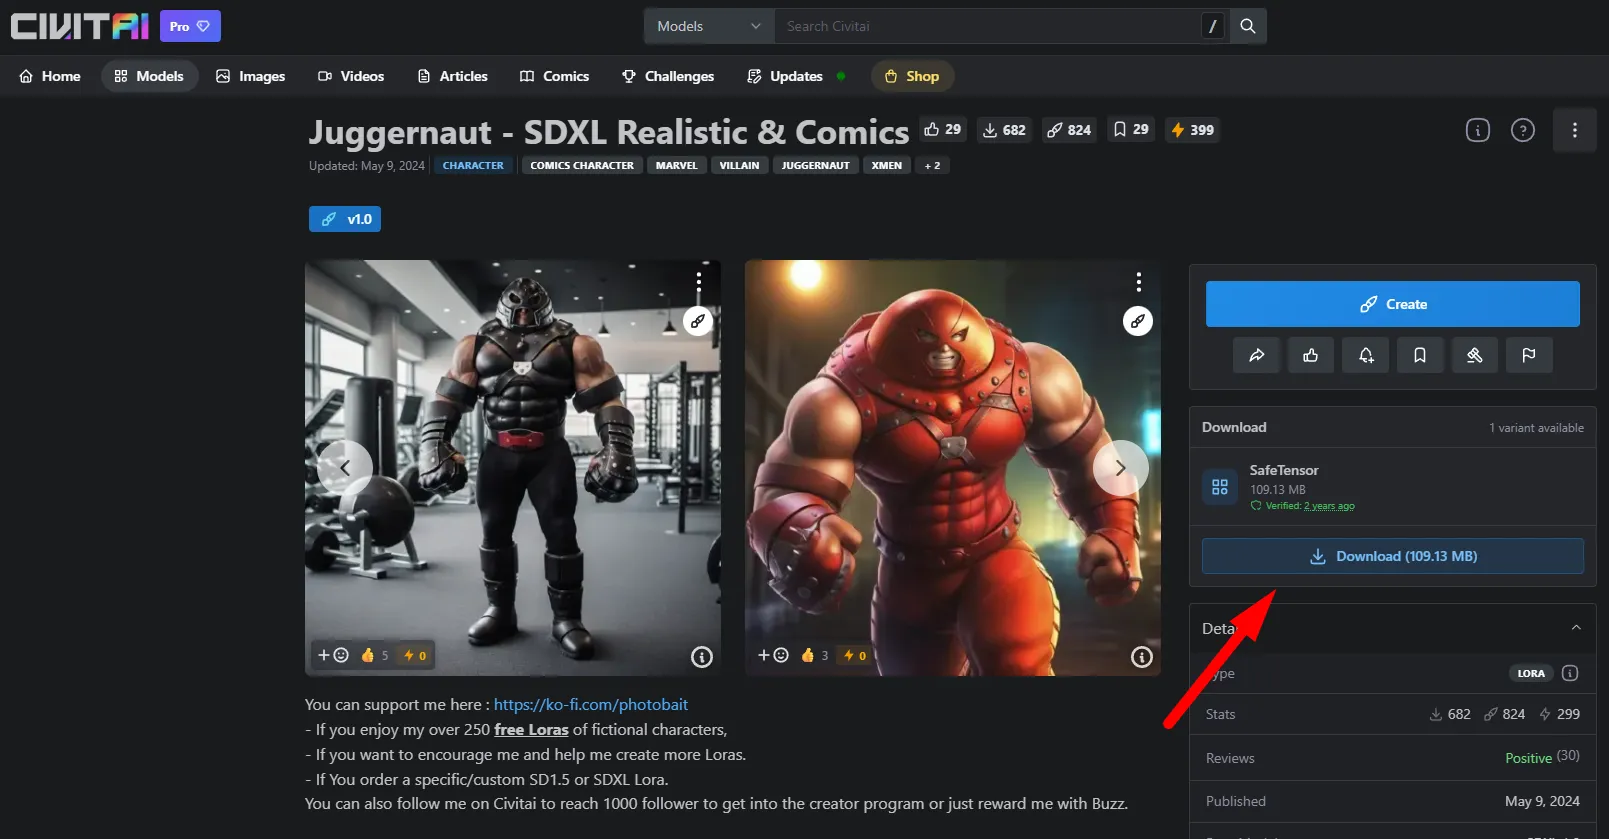Select the JUGGERNAUT tag
The width and height of the screenshot is (1609, 839).
click(x=816, y=166)
